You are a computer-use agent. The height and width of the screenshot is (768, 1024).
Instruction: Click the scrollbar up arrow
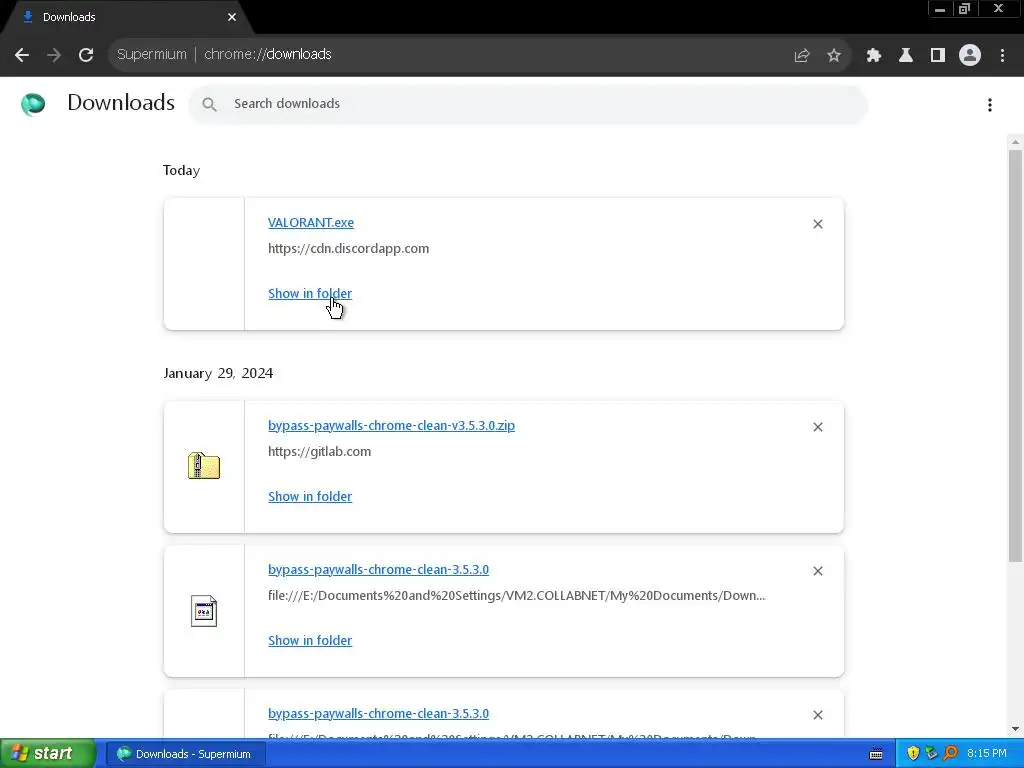[x=1016, y=142]
